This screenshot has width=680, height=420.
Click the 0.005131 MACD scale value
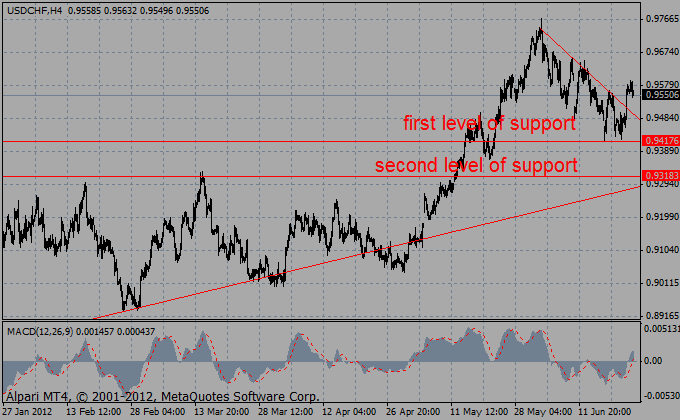(x=661, y=328)
